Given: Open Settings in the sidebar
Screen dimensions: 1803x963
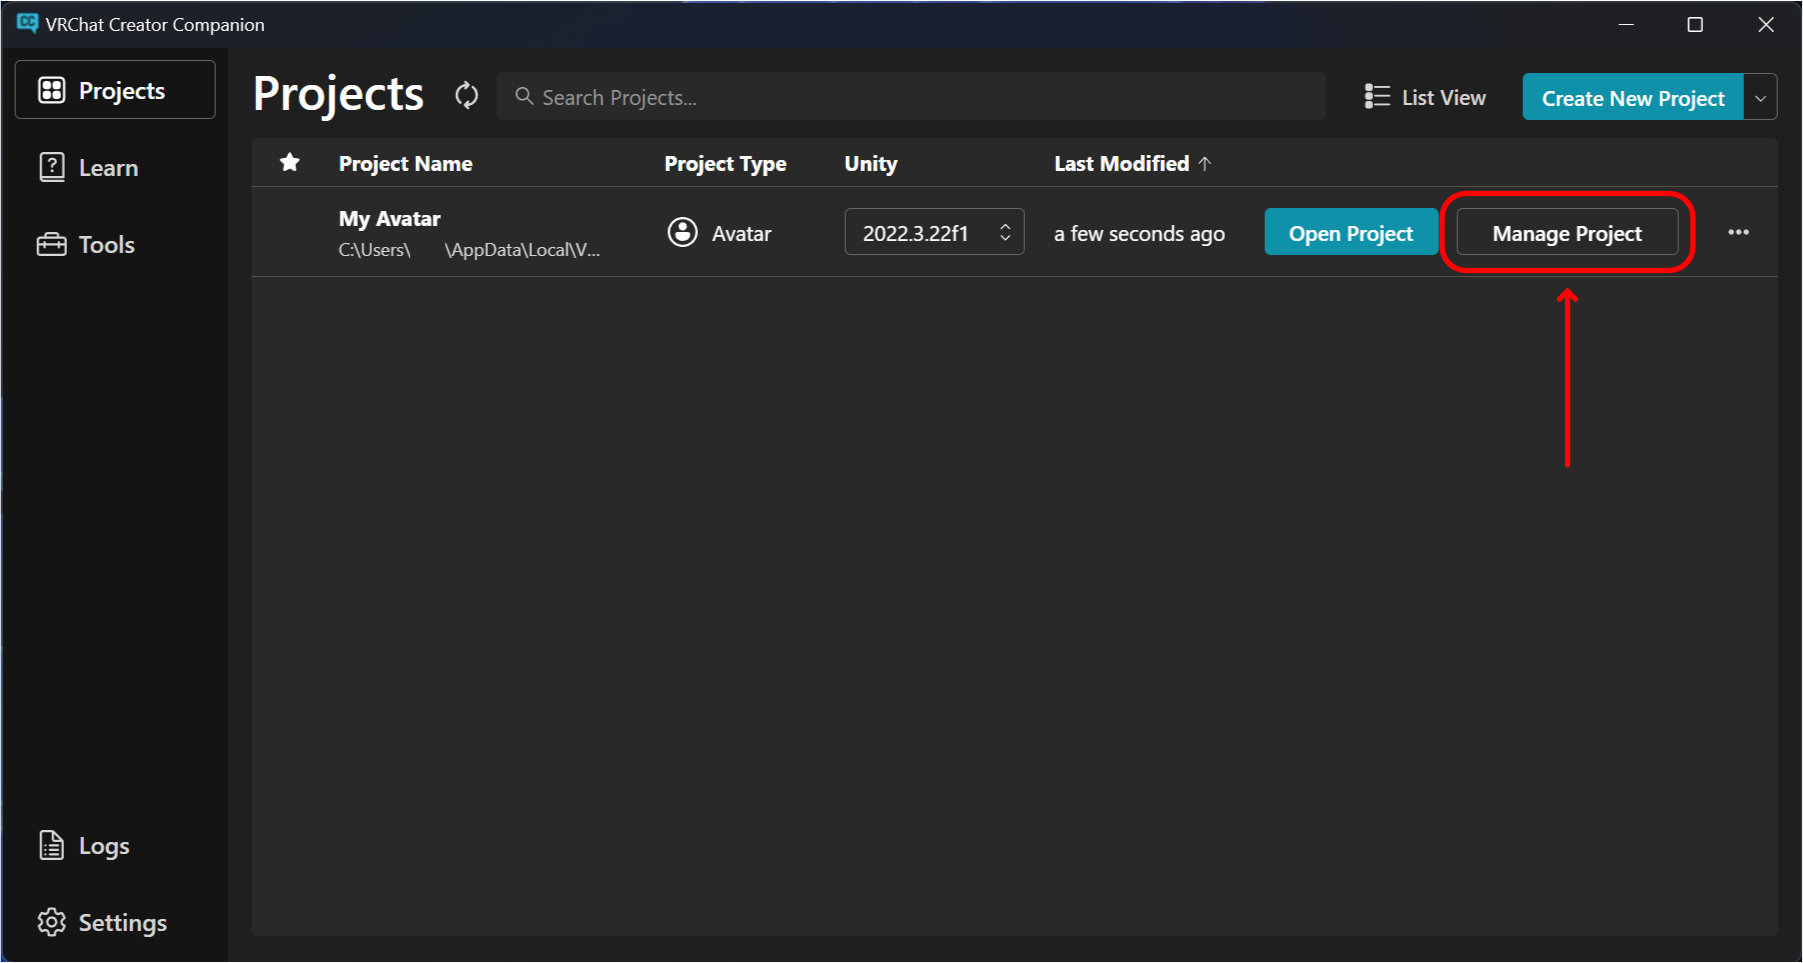Looking at the screenshot, I should pos(102,922).
